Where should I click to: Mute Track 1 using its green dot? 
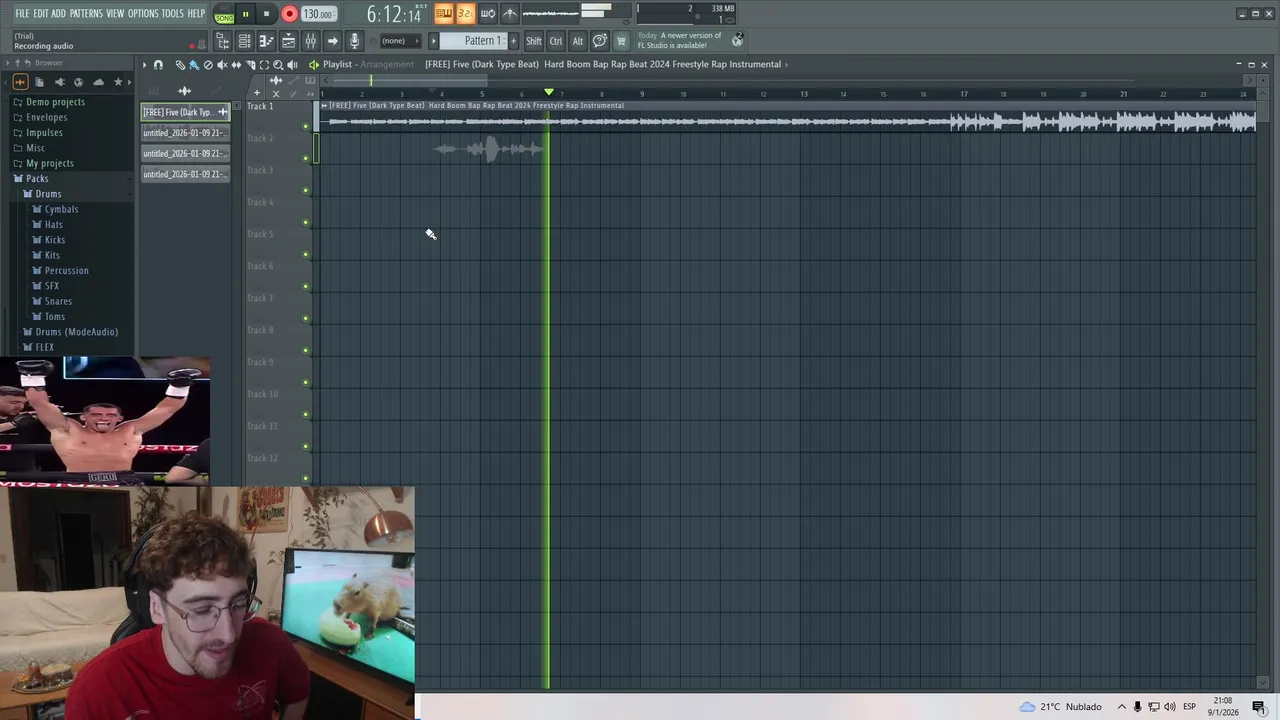[306, 126]
